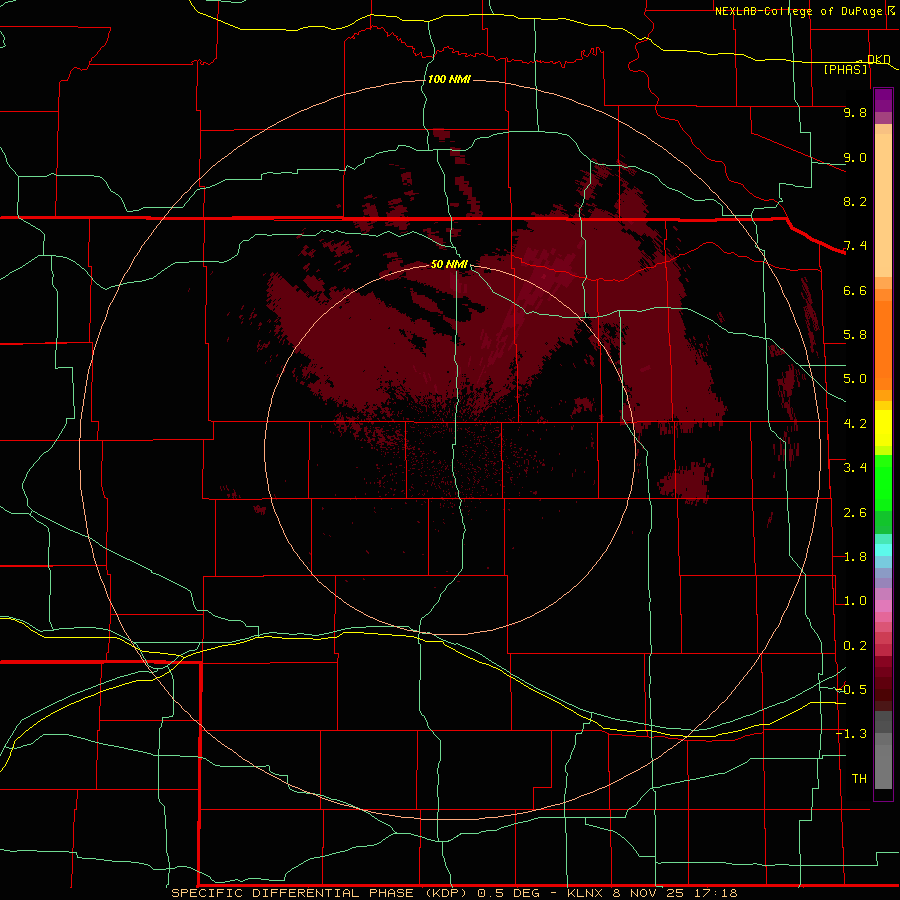Image resolution: width=900 pixels, height=900 pixels.
Task: Click the 4.2 legend value
Action: coord(855,424)
